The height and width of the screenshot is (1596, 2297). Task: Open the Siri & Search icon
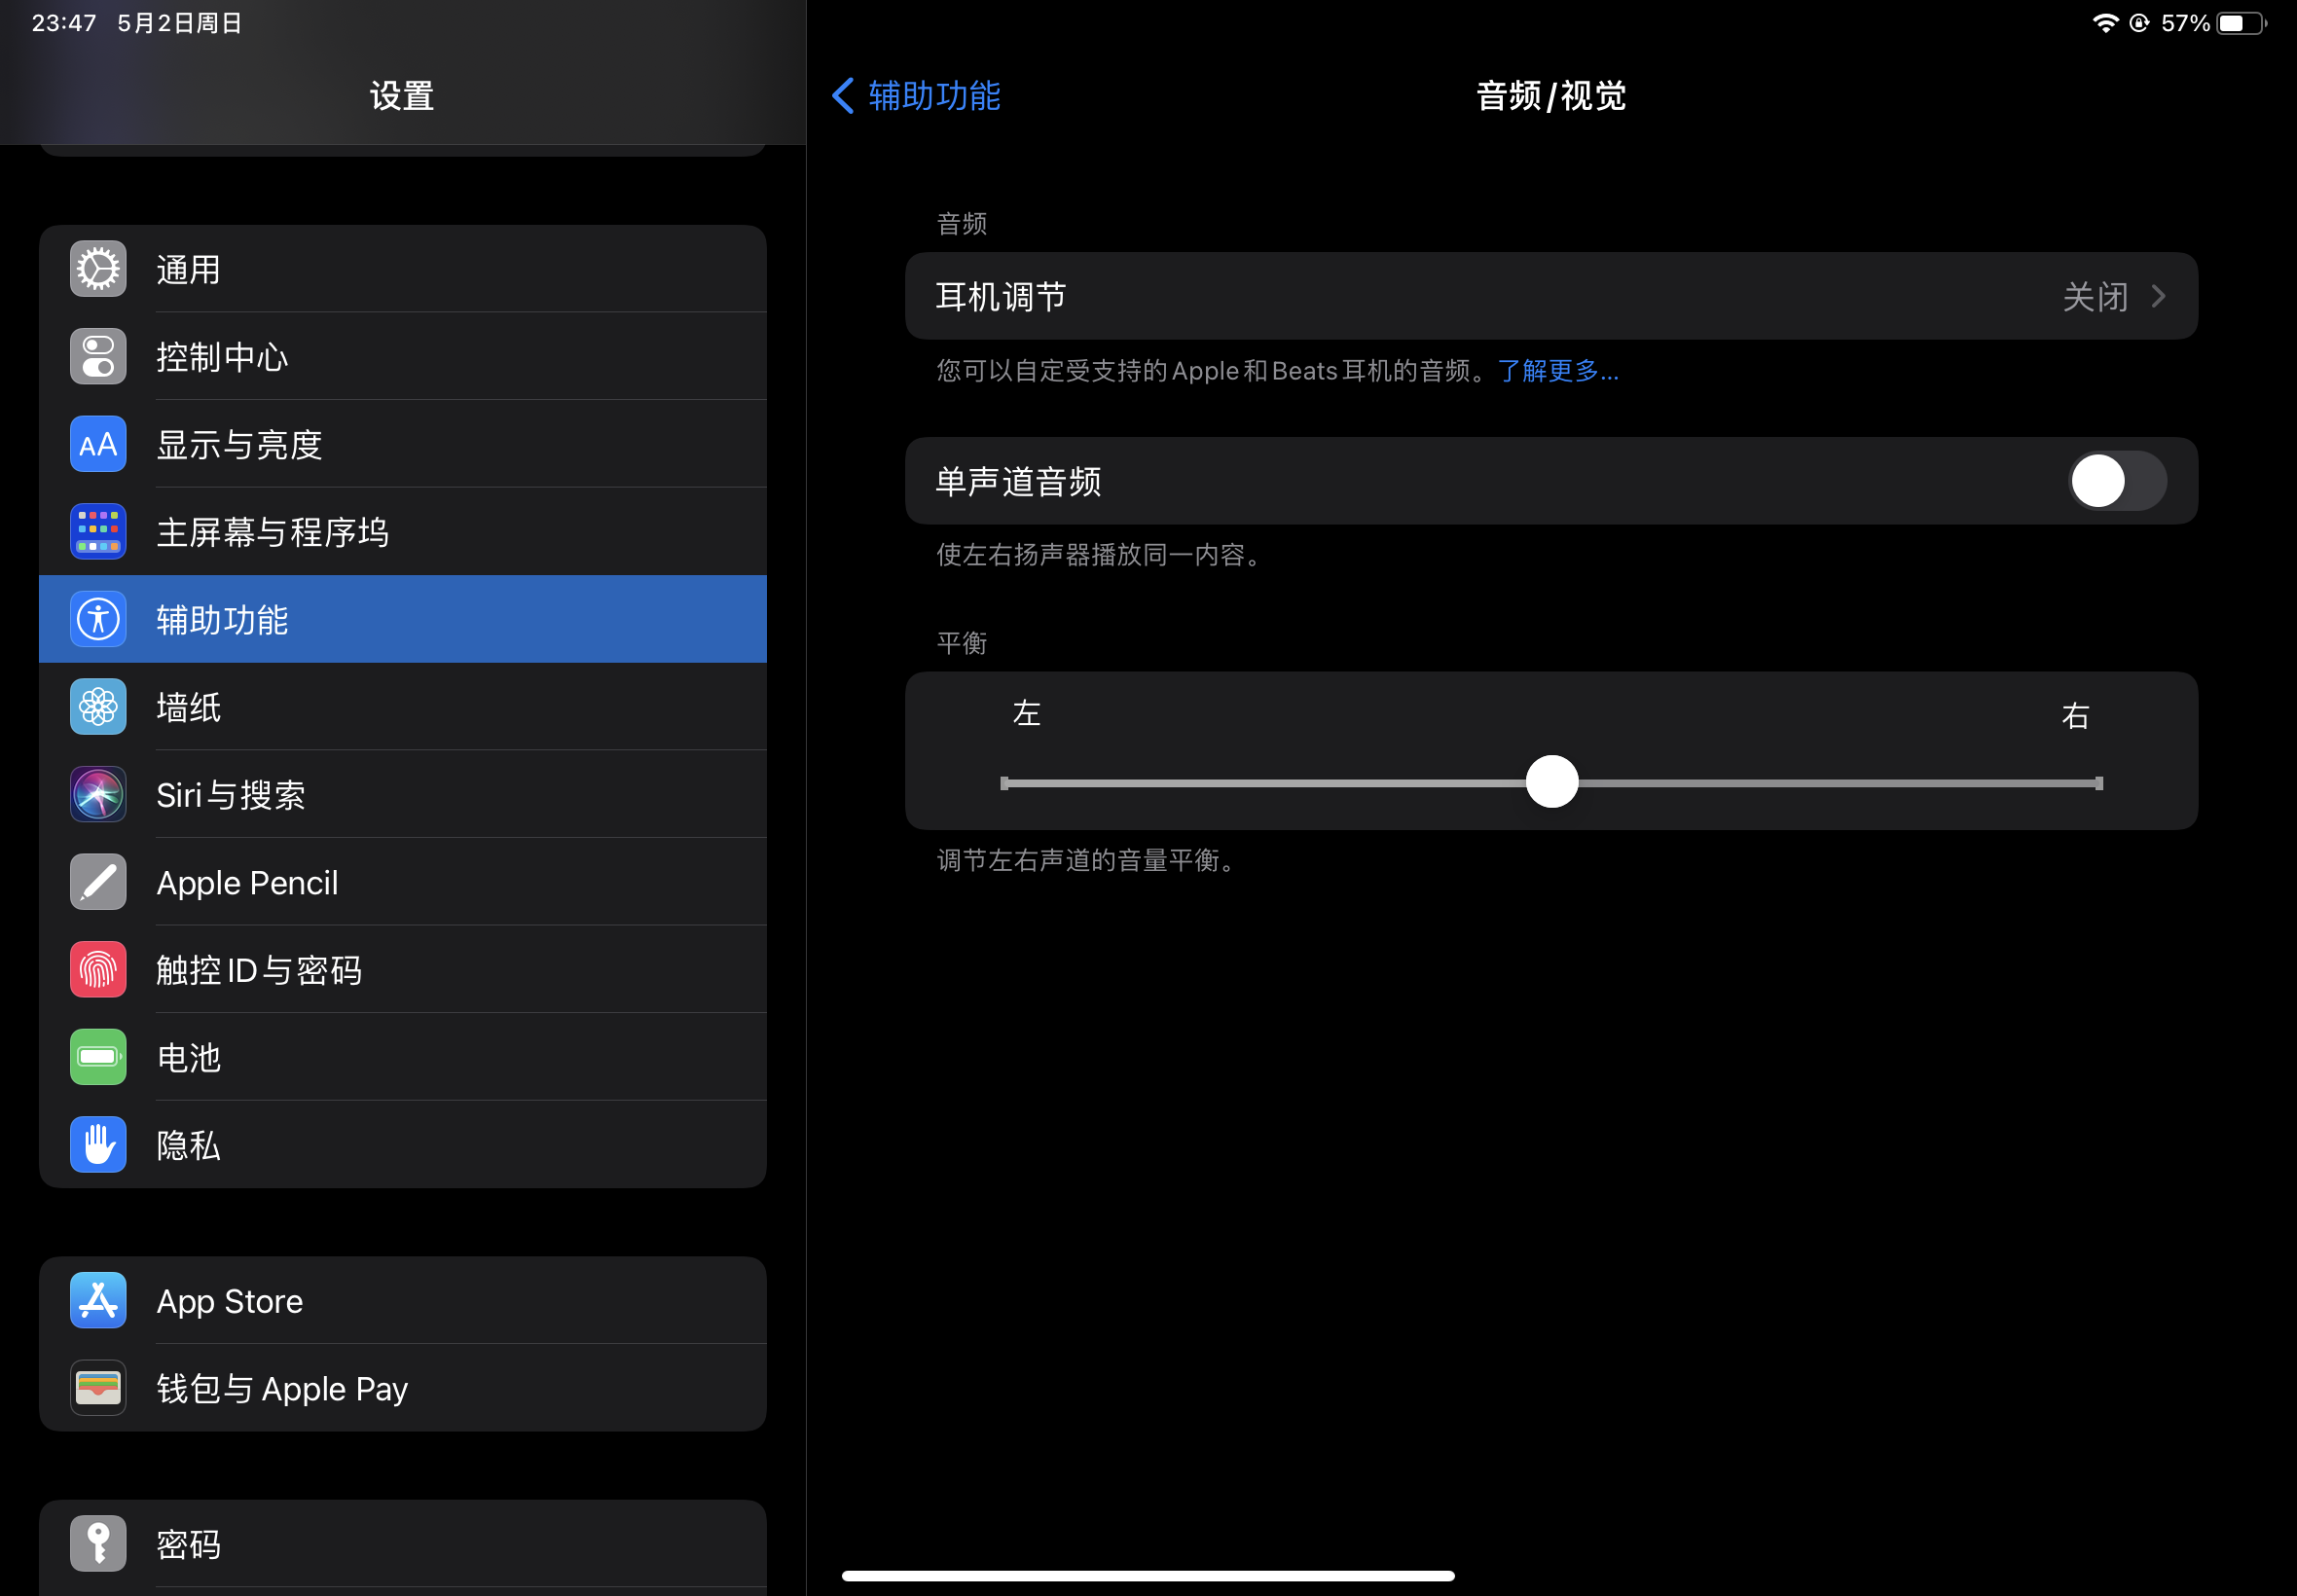pos(98,795)
